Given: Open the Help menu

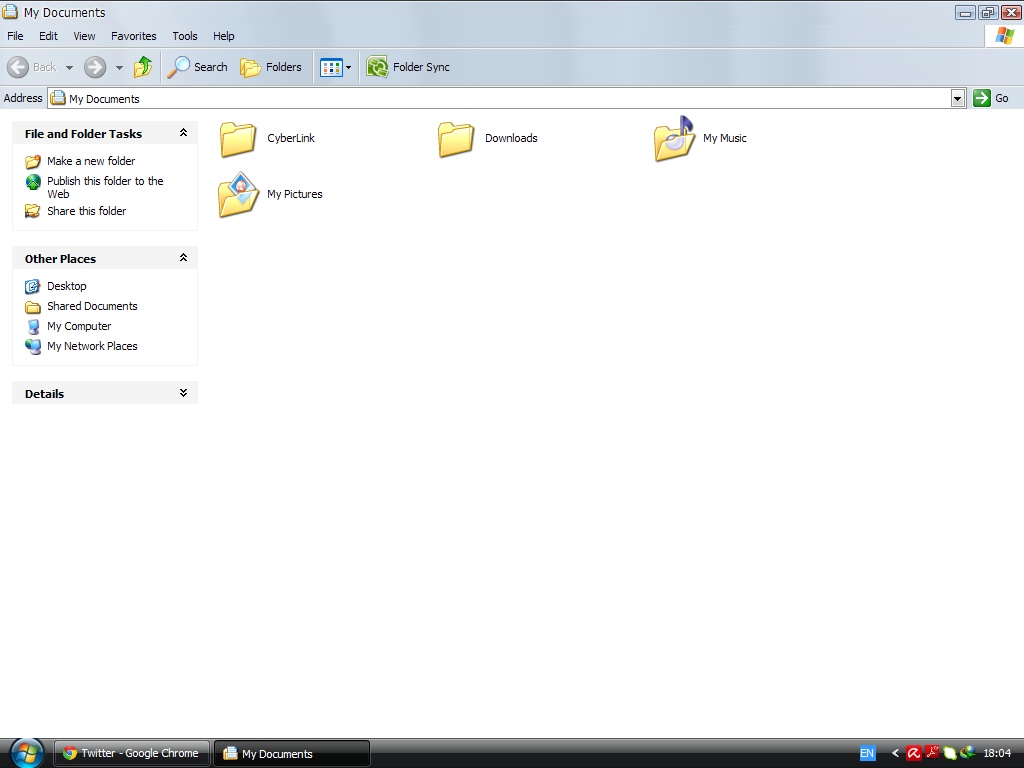Looking at the screenshot, I should pyautogui.click(x=223, y=36).
